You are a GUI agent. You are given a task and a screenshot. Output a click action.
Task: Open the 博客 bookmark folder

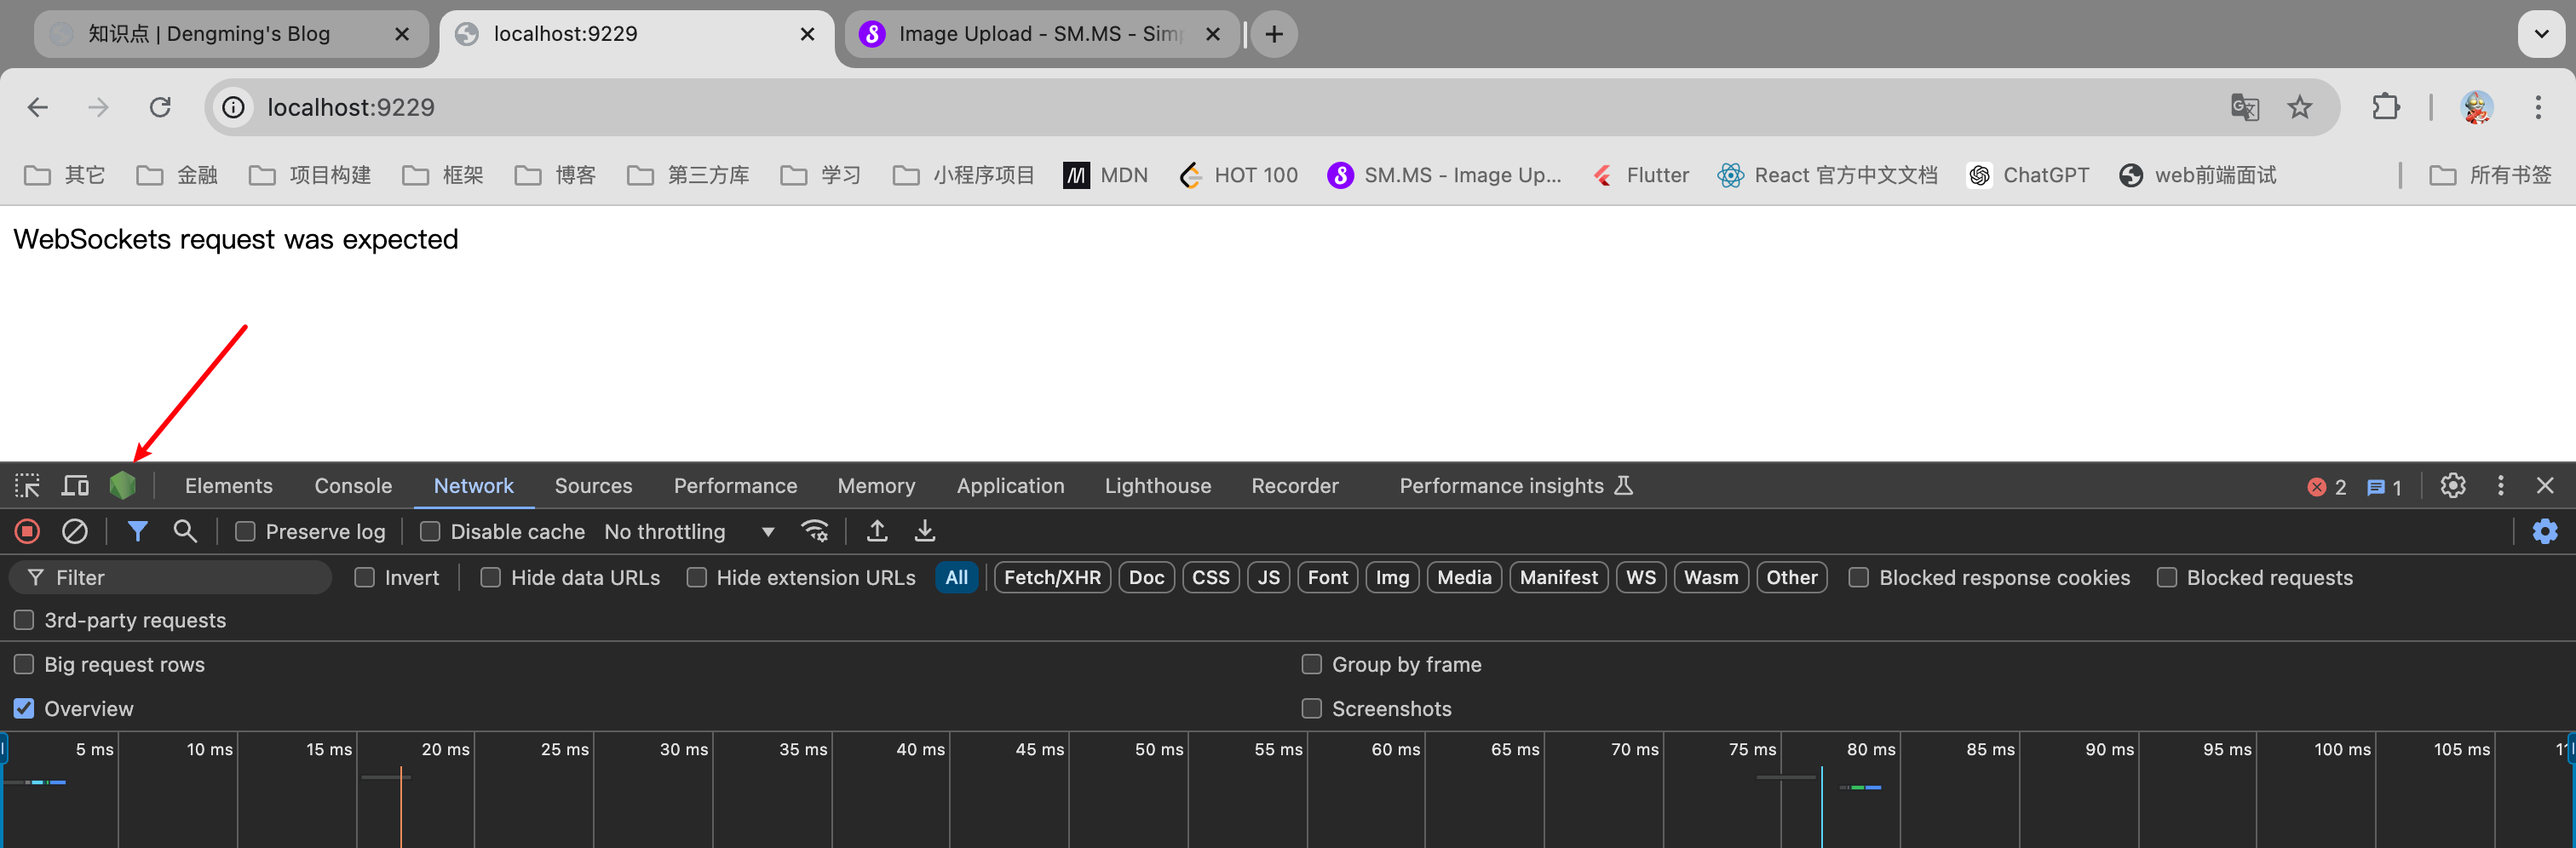555,175
